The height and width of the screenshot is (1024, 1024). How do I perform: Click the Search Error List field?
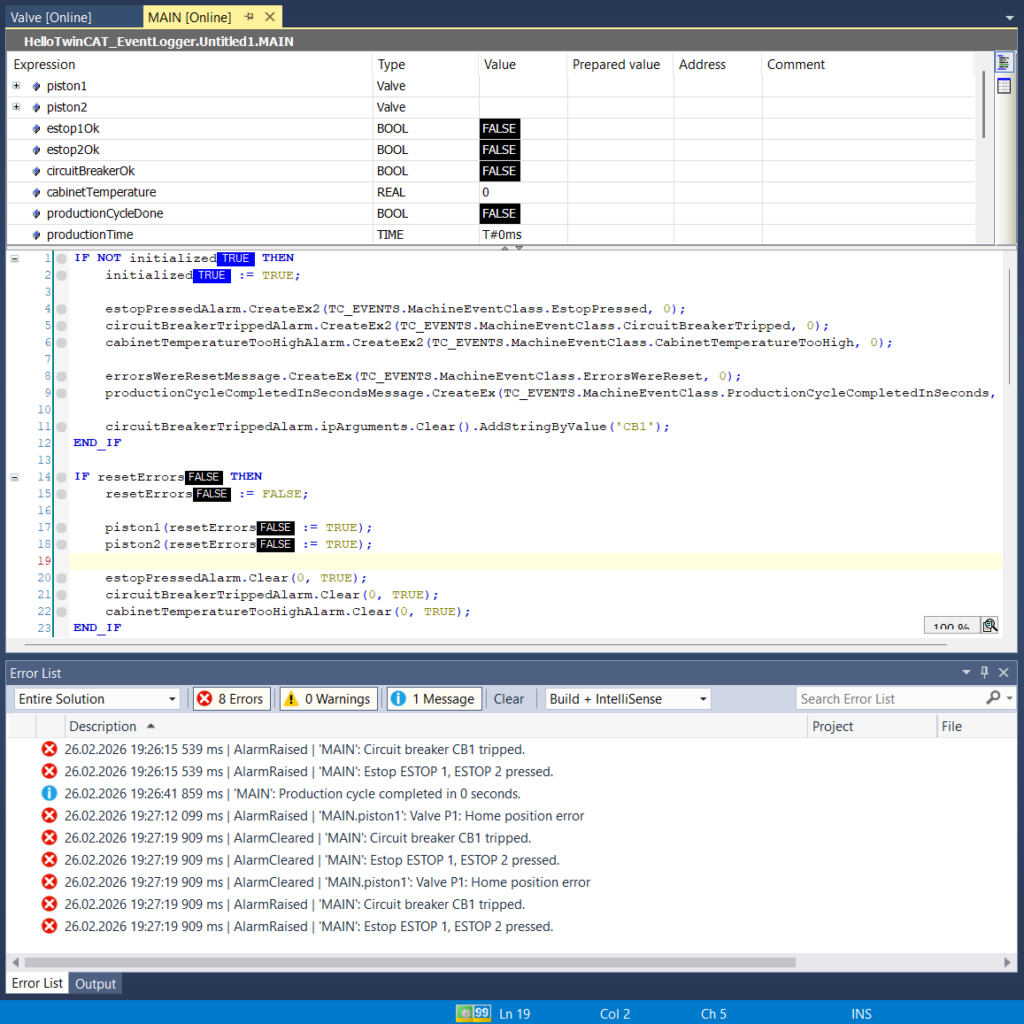point(890,699)
